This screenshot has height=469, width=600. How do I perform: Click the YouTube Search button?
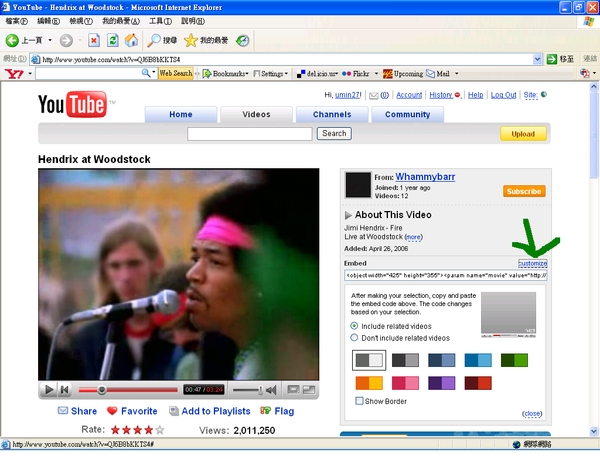[x=334, y=134]
